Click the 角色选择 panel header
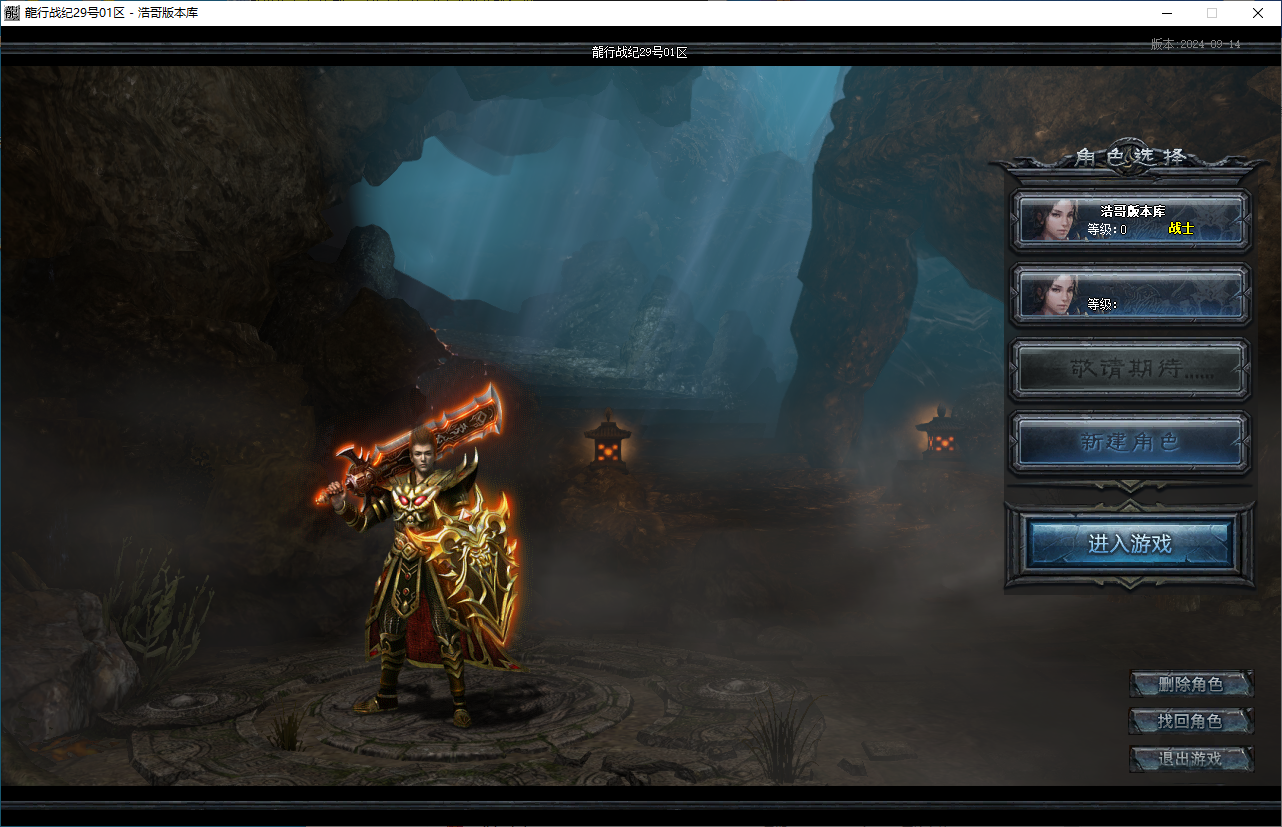 (x=1131, y=157)
